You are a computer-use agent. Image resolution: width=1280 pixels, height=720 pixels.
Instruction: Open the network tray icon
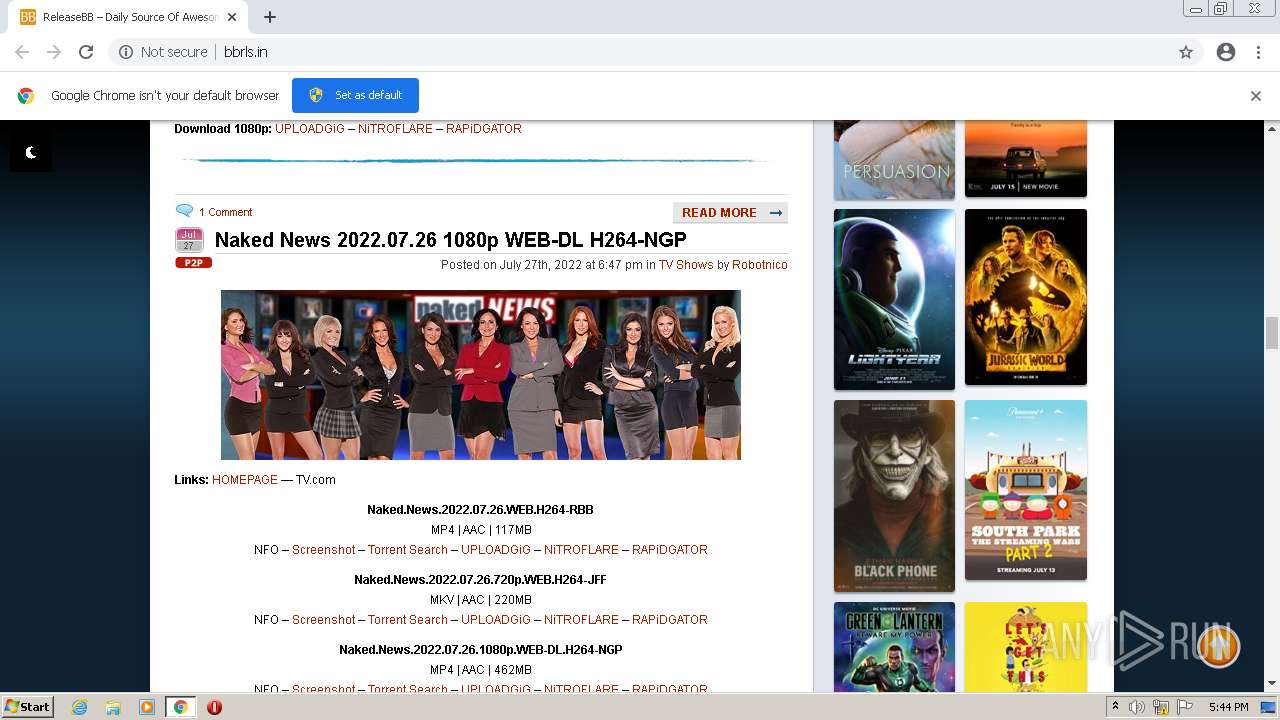(1161, 707)
